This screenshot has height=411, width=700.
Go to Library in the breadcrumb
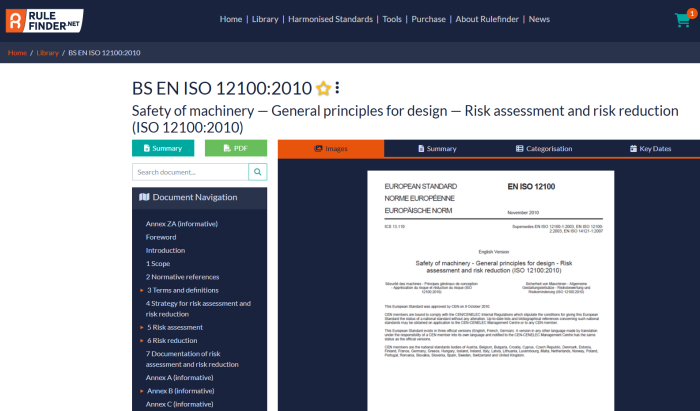pos(47,52)
